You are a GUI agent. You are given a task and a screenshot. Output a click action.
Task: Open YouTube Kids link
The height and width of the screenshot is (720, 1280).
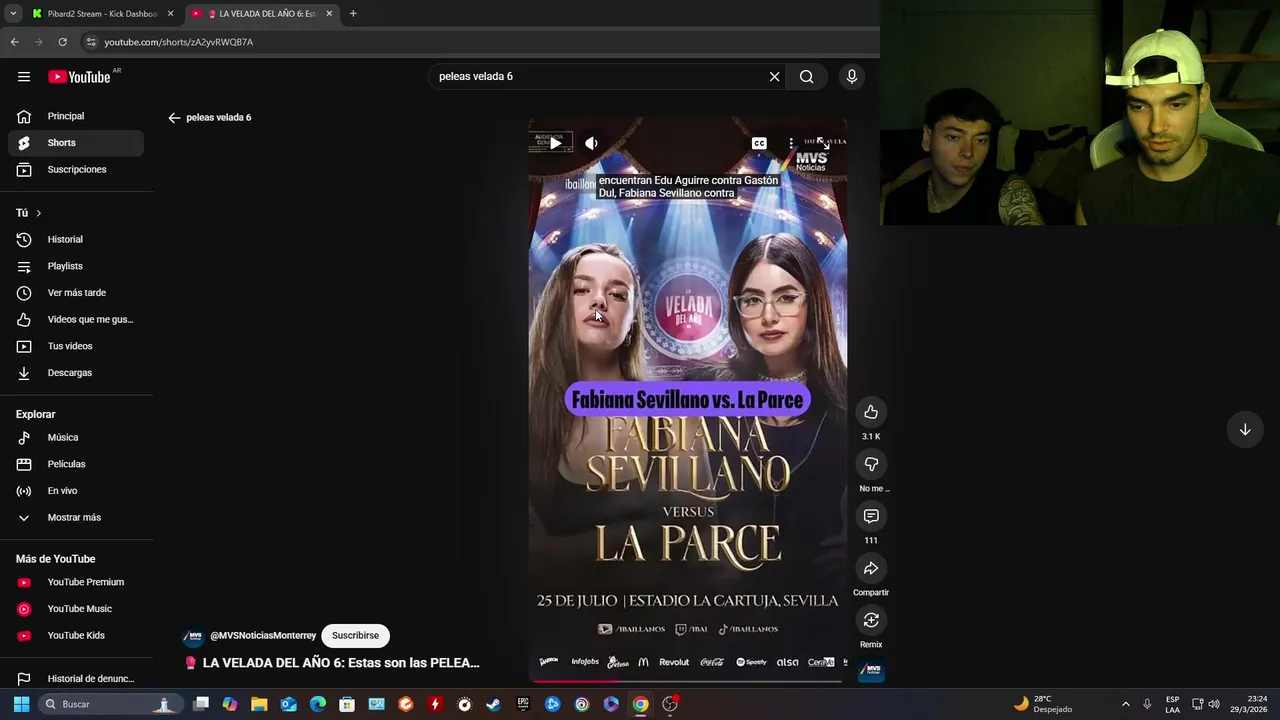tap(76, 635)
